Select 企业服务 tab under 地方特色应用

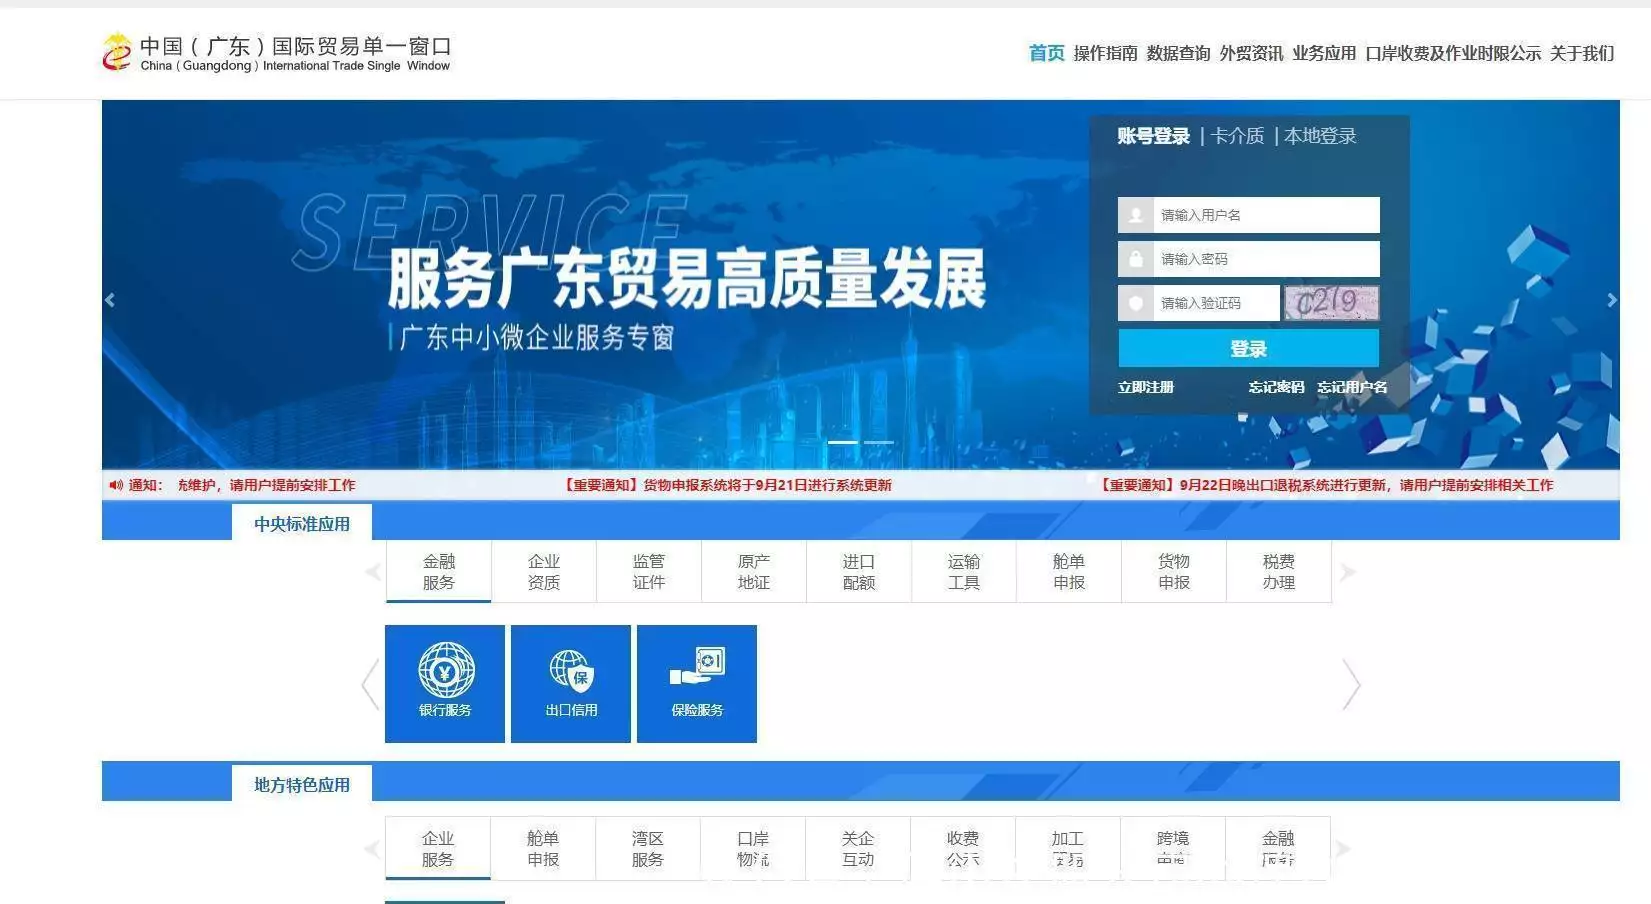click(x=438, y=849)
